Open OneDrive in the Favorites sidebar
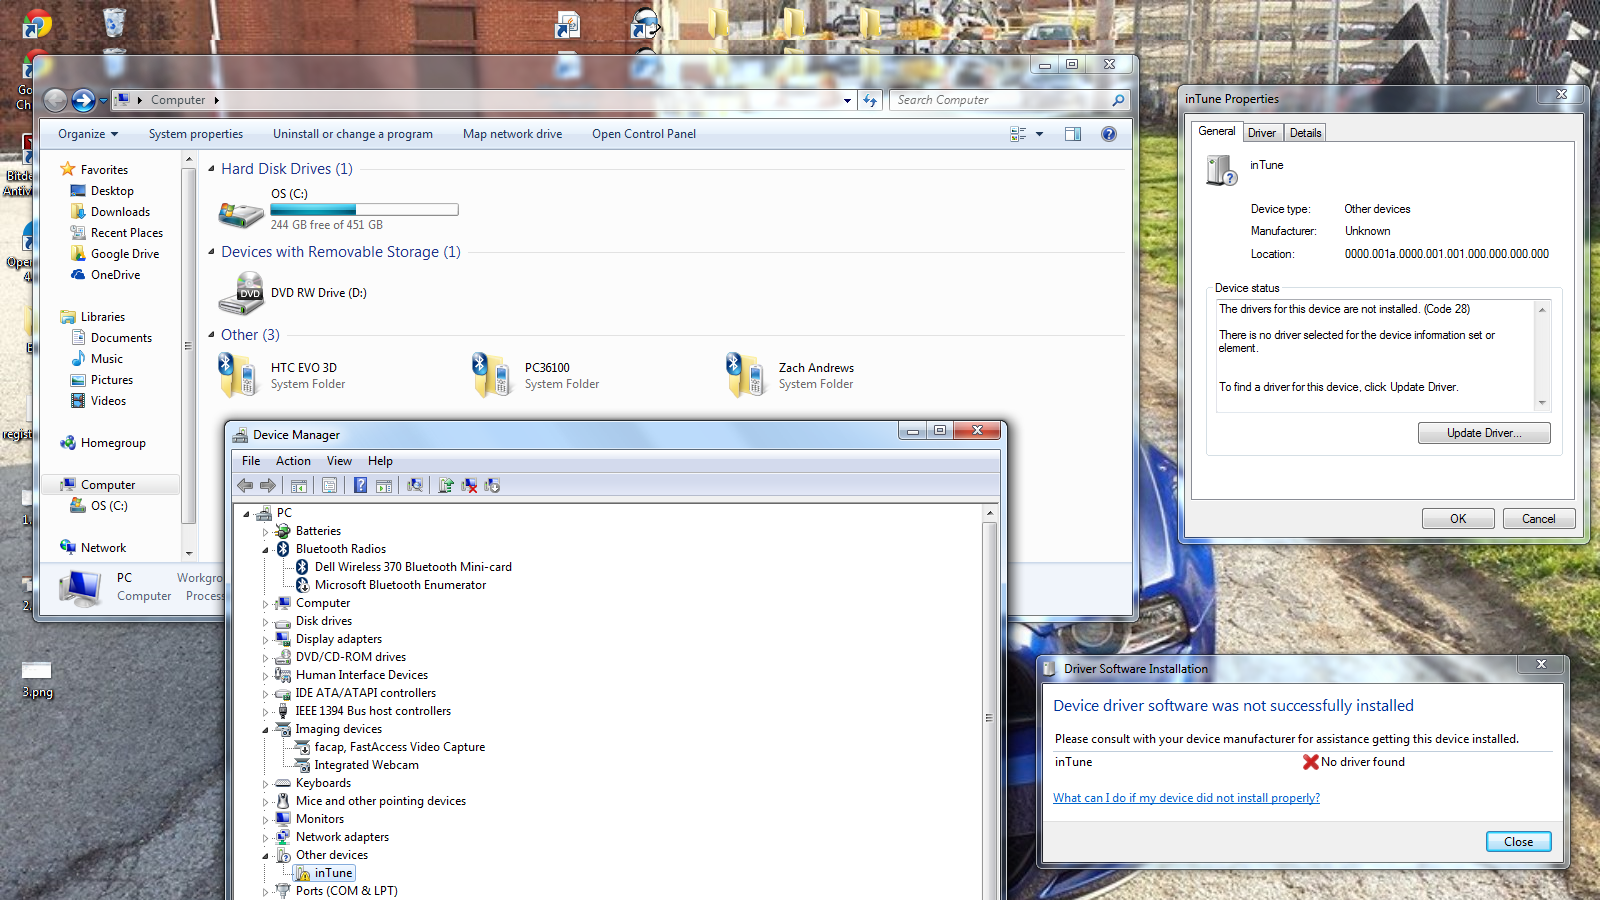 pos(105,275)
